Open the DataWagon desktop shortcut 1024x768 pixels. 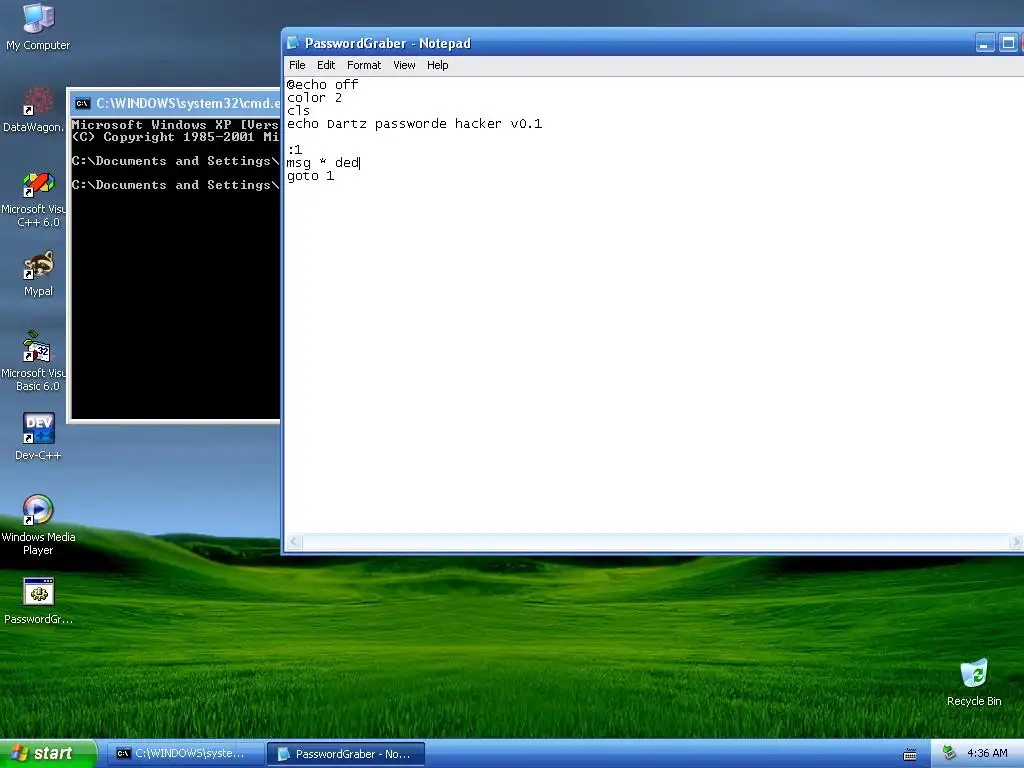pos(33,109)
